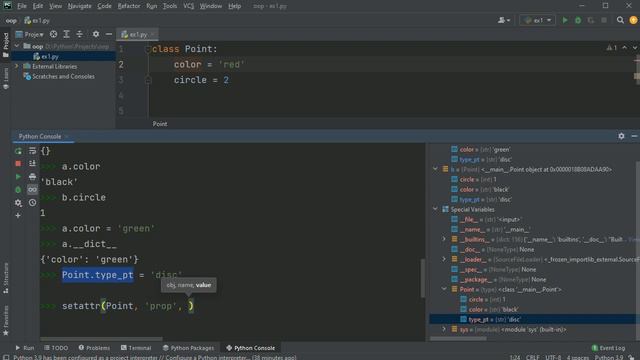
Task: Open console history clock icon
Action: (32, 203)
